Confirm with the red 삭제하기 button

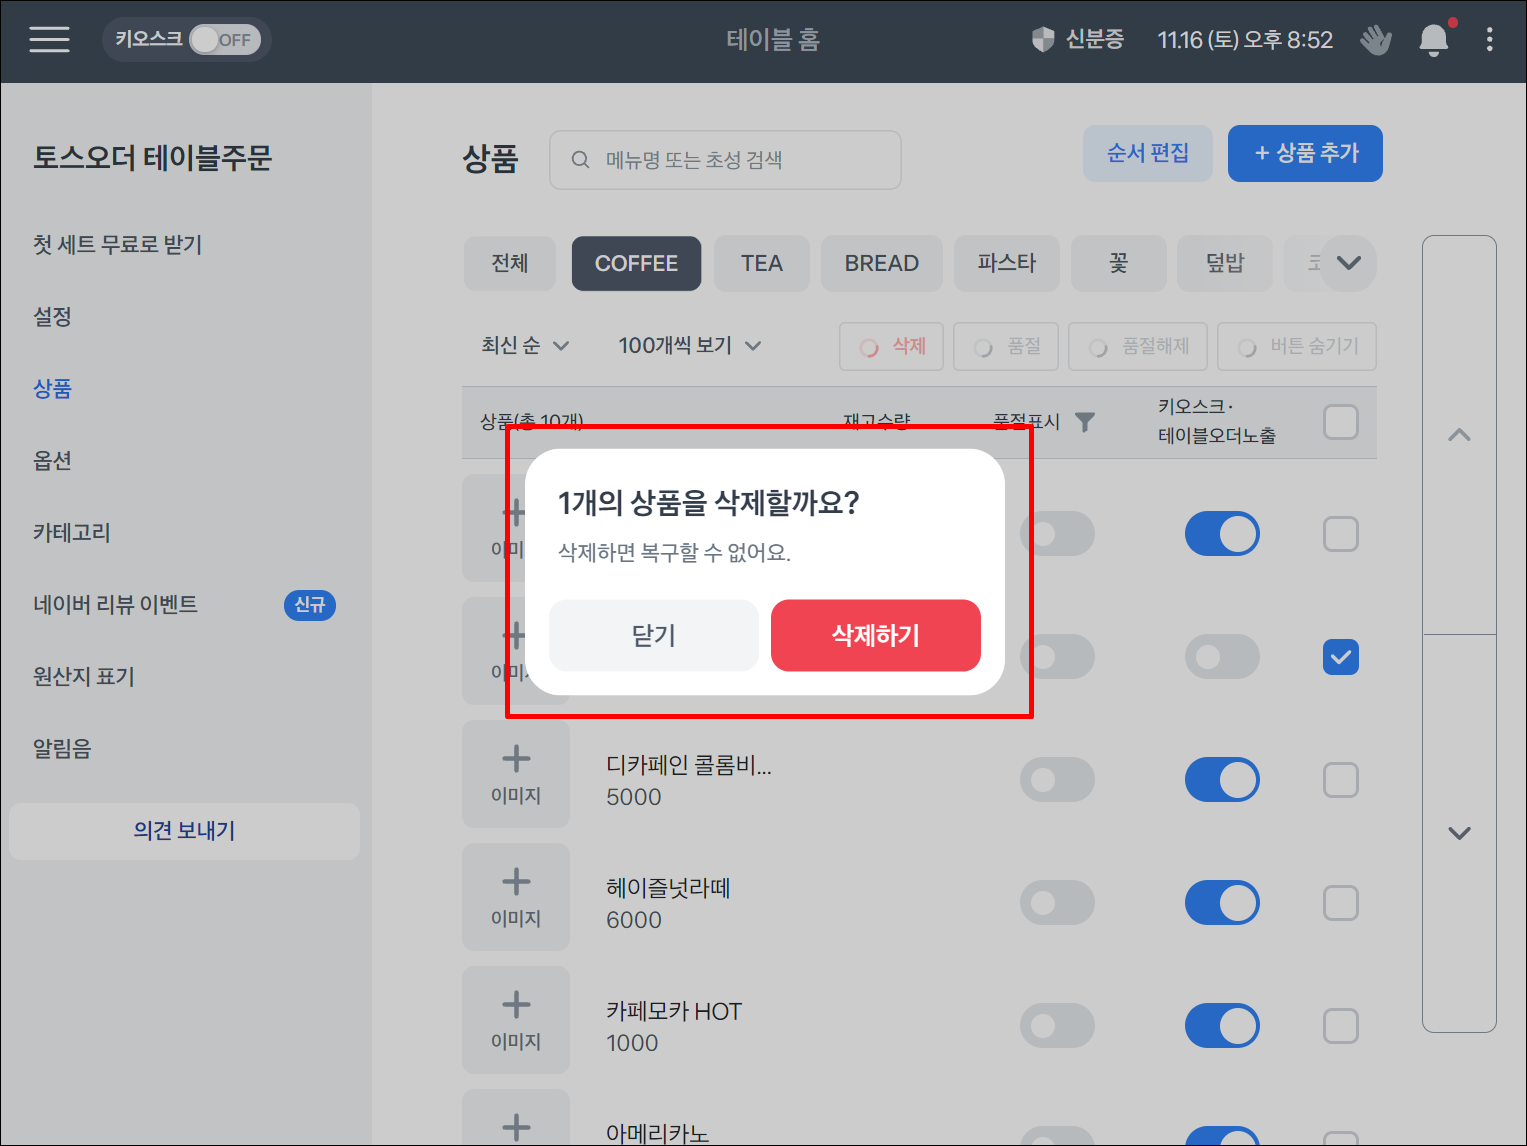coord(875,636)
